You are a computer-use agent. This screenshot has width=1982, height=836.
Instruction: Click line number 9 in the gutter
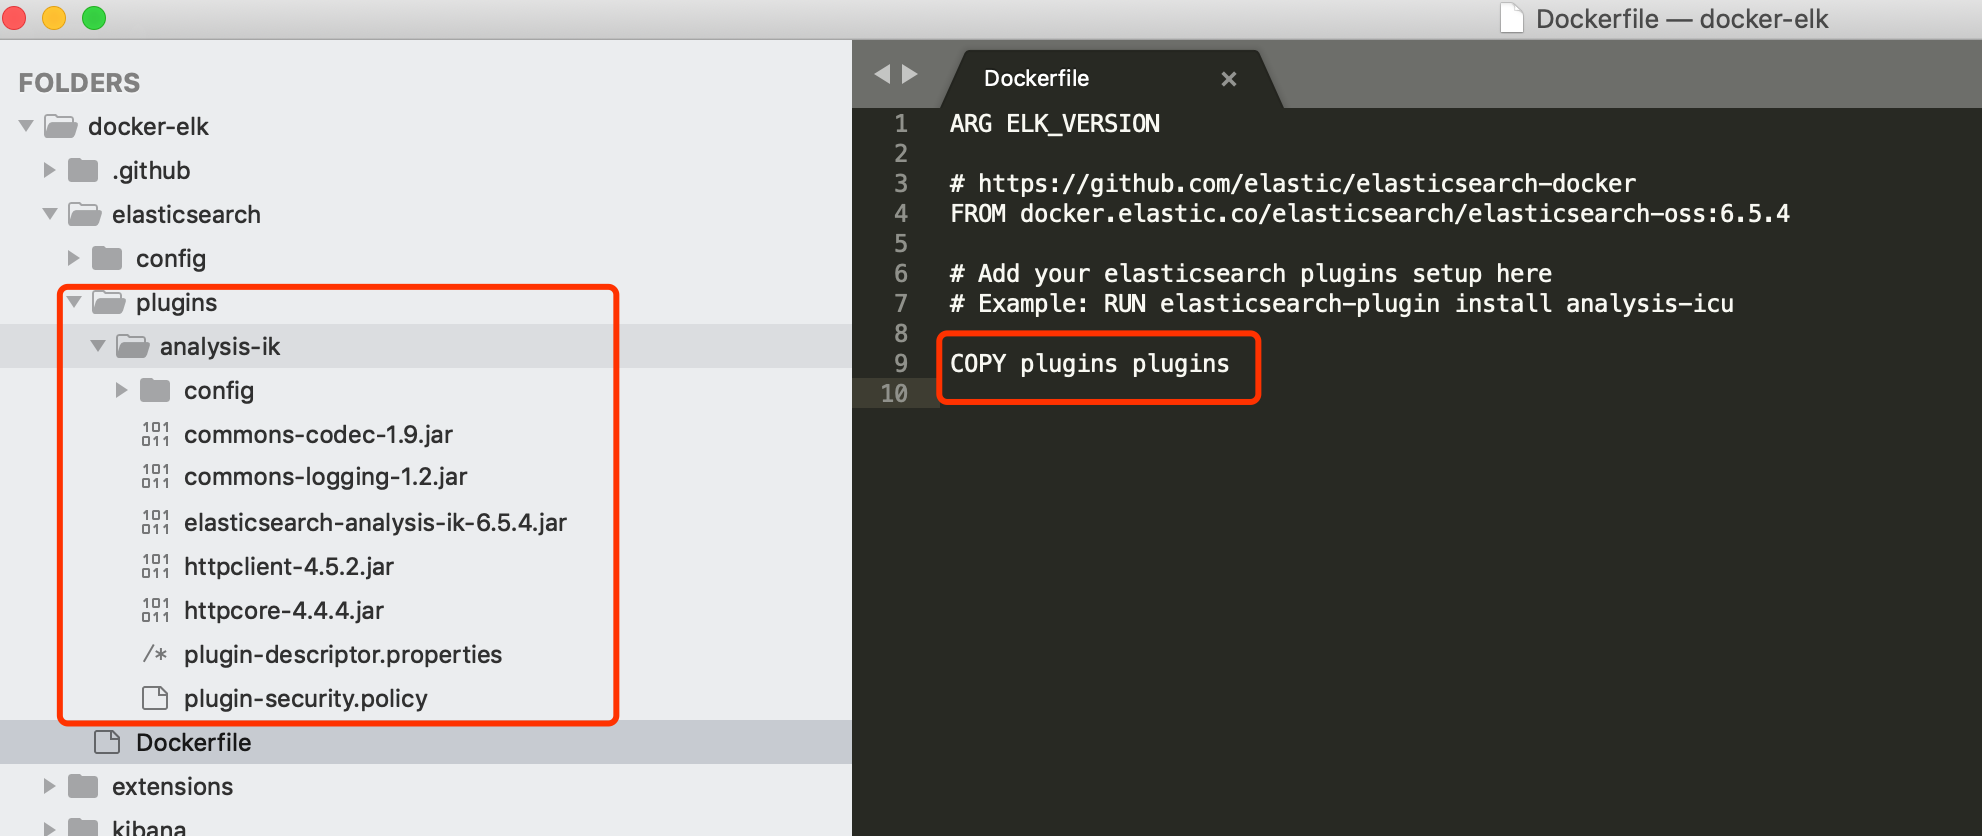(x=901, y=363)
